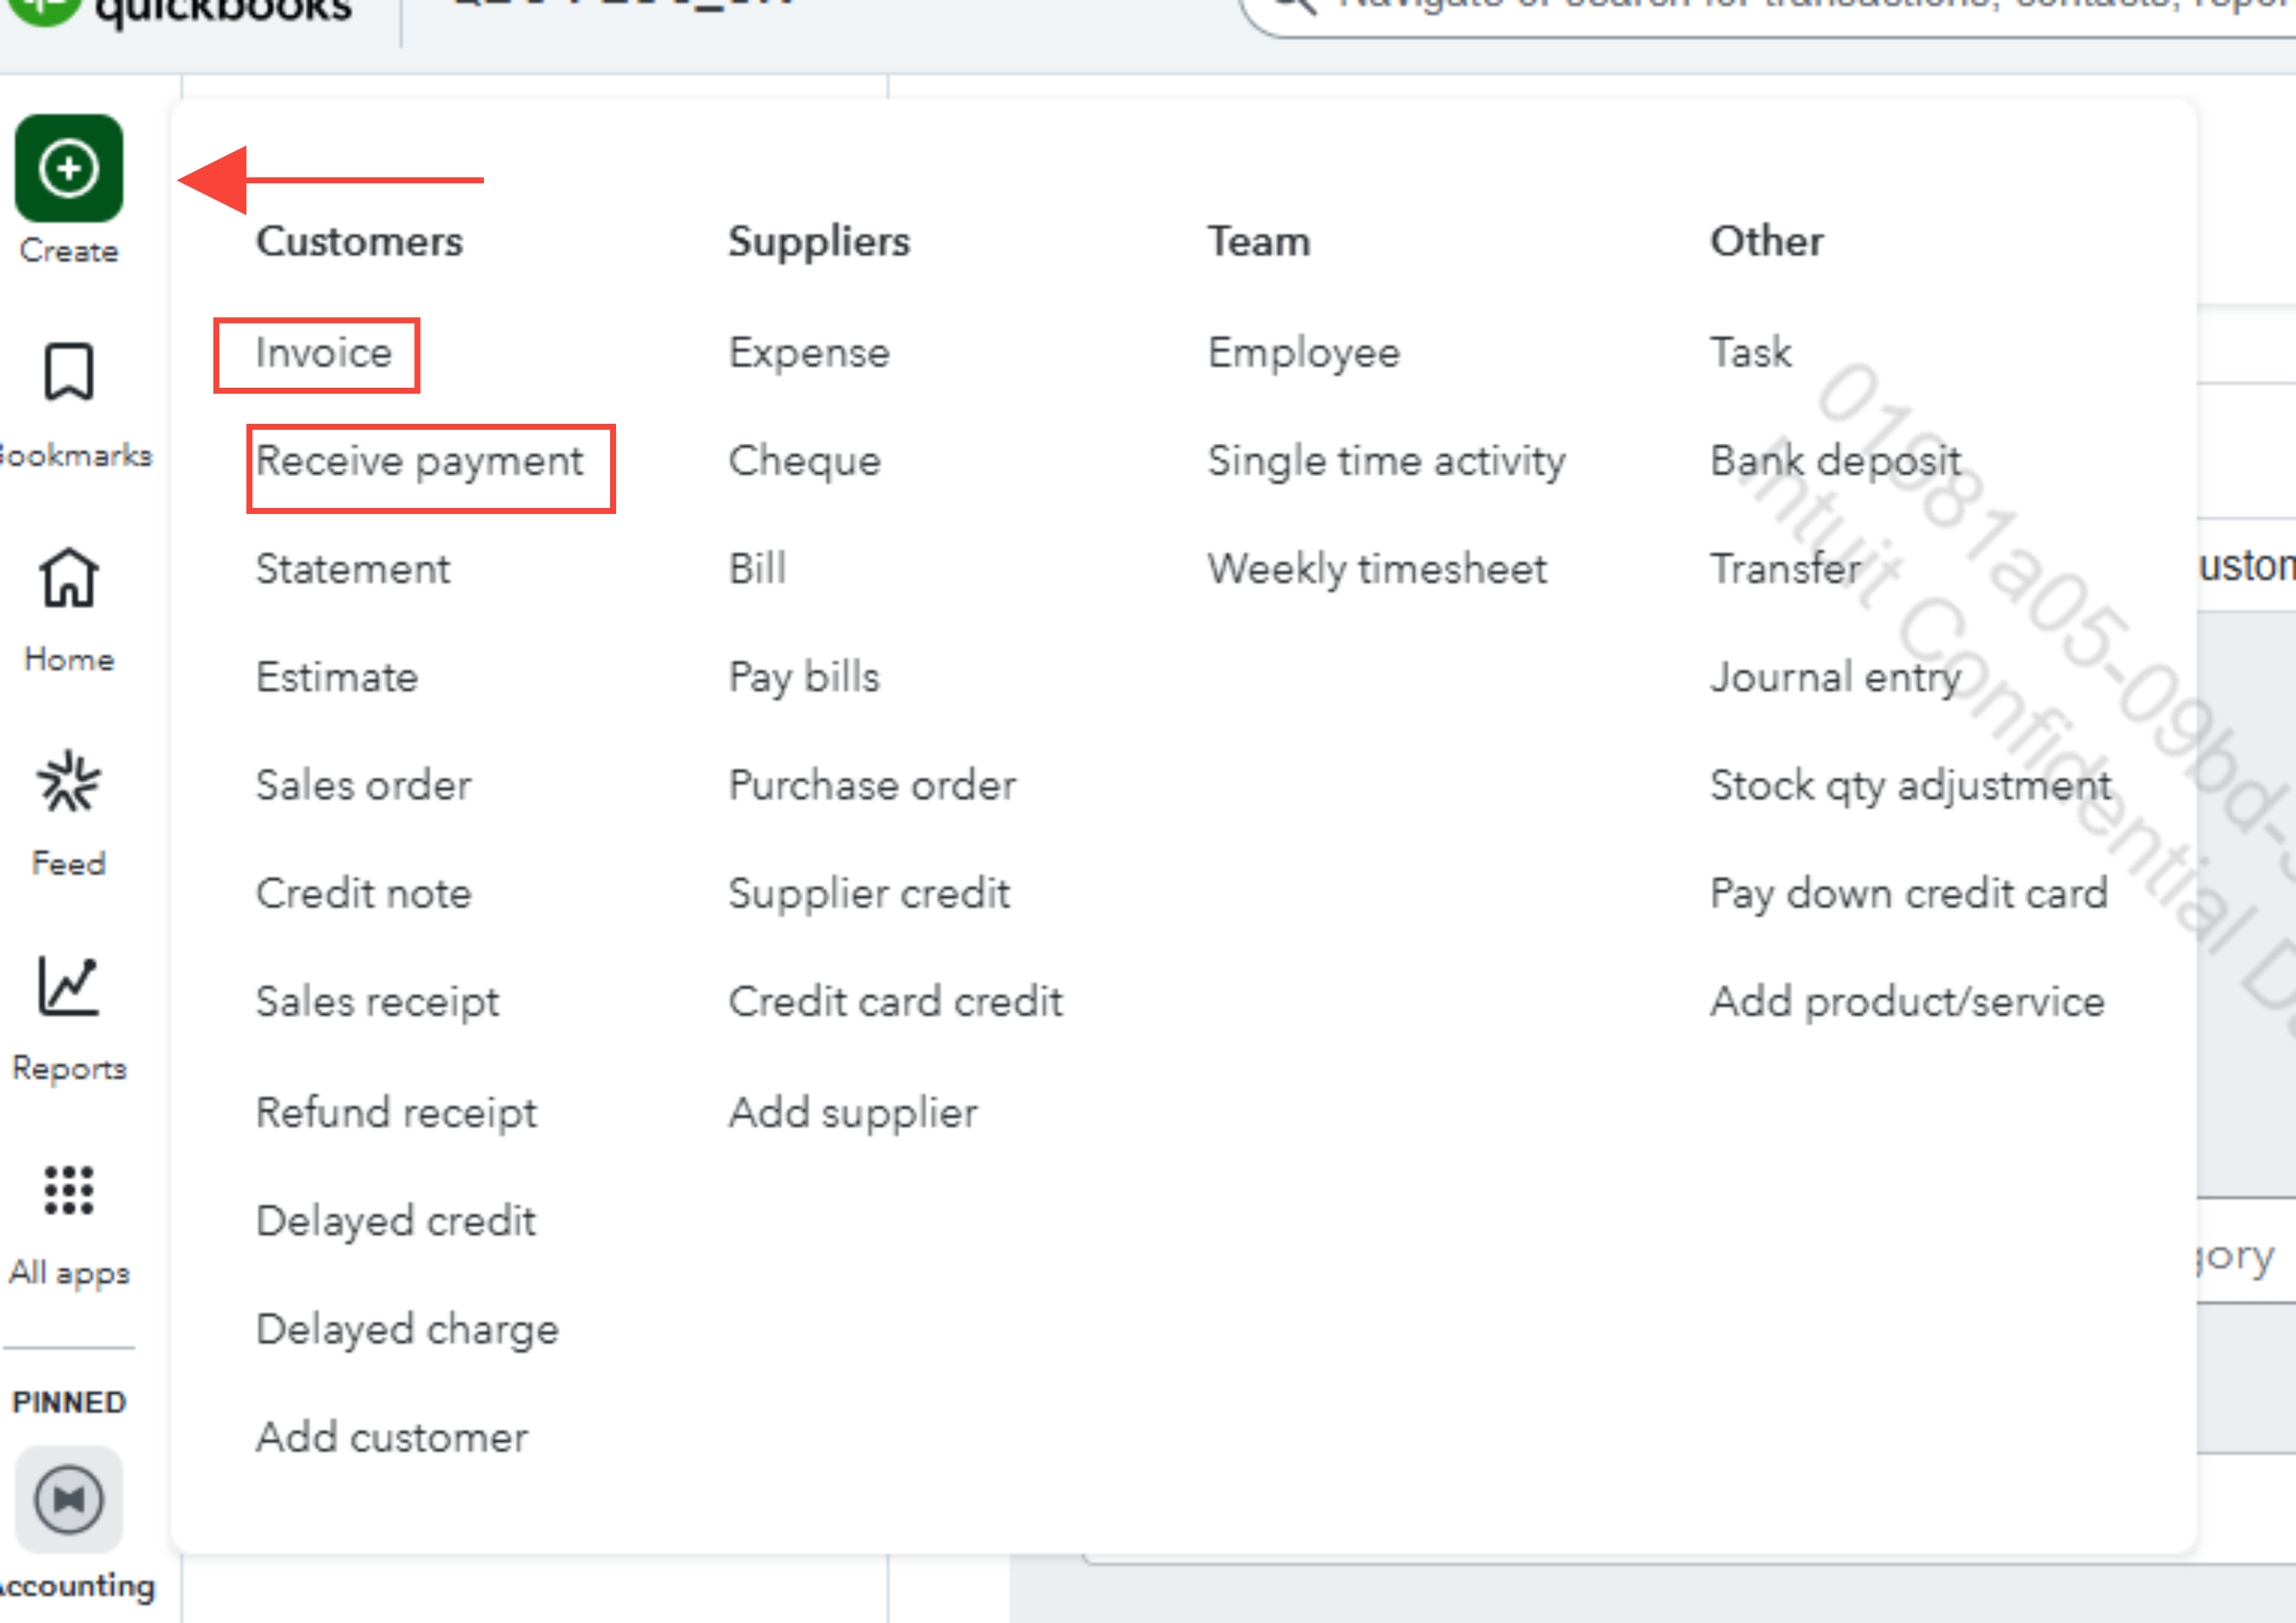Open the Feed sidebar icon
The height and width of the screenshot is (1623, 2296).
tap(68, 782)
